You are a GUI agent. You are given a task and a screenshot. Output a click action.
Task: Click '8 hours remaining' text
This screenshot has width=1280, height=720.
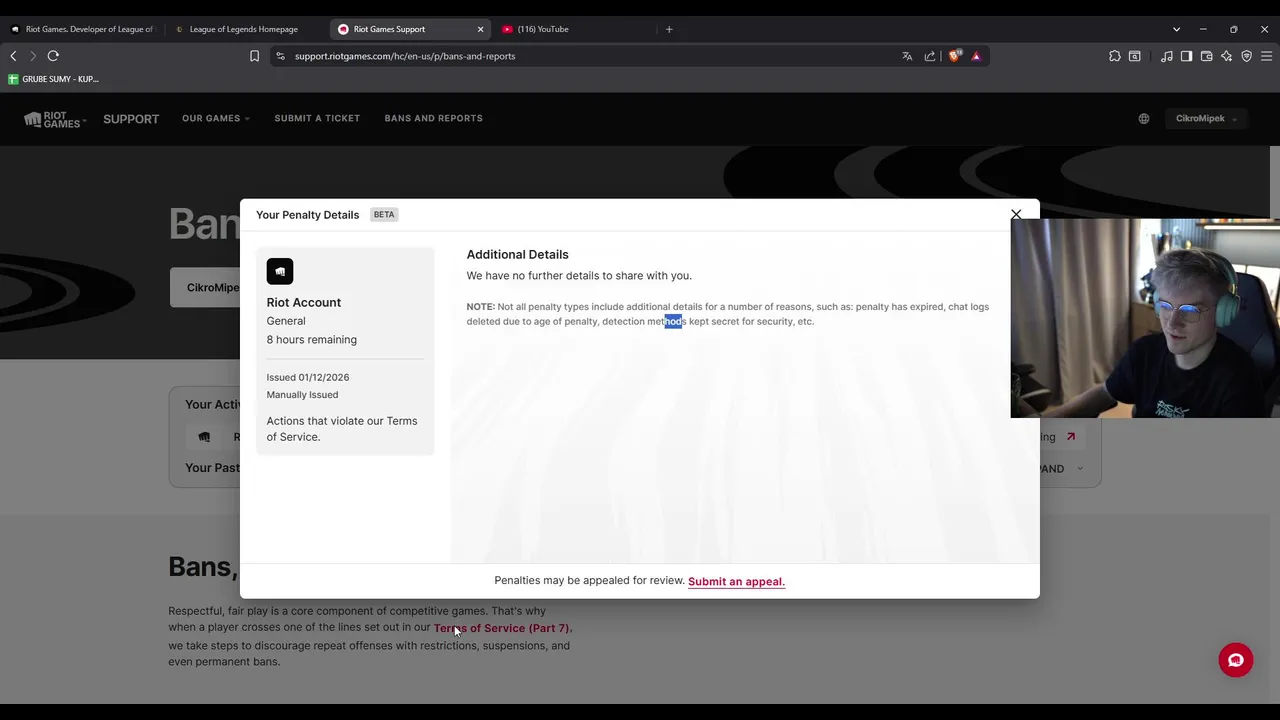coord(311,340)
